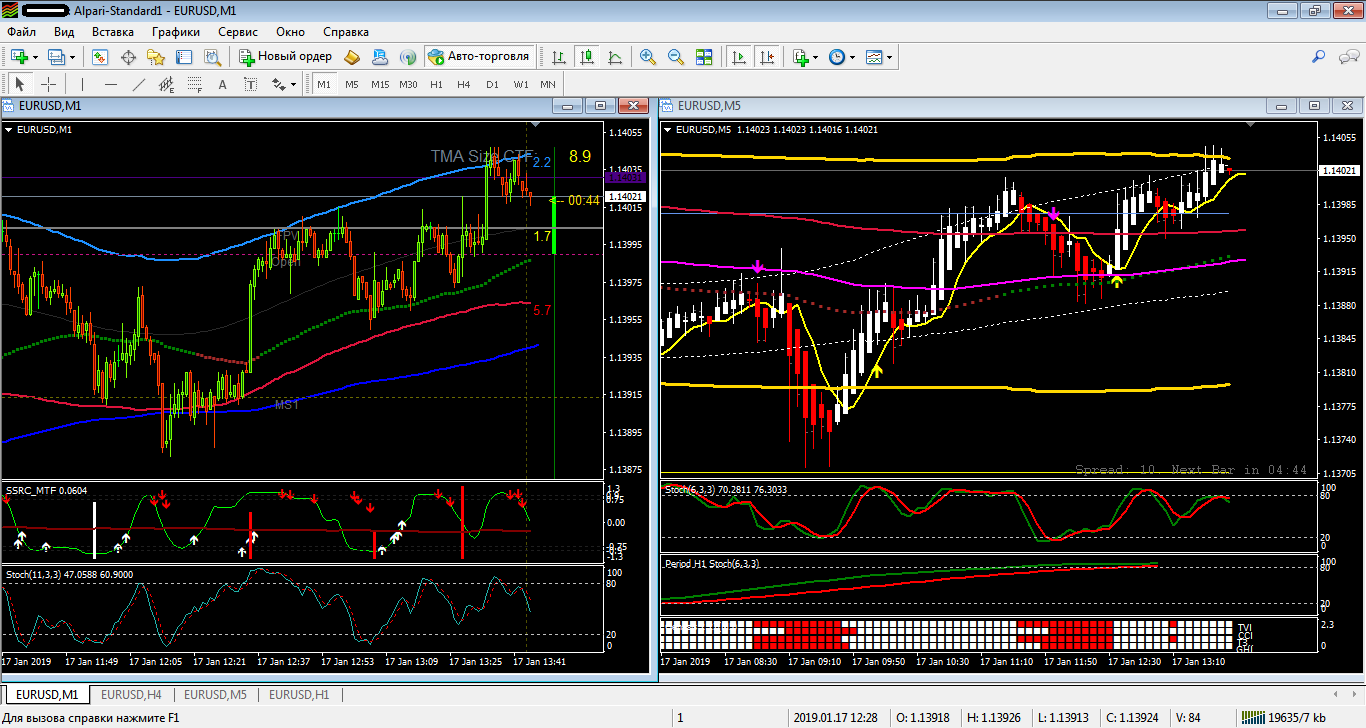1366x728 pixels.
Task: Switch to the EURUSD,H4 chart tab
Action: pos(131,694)
